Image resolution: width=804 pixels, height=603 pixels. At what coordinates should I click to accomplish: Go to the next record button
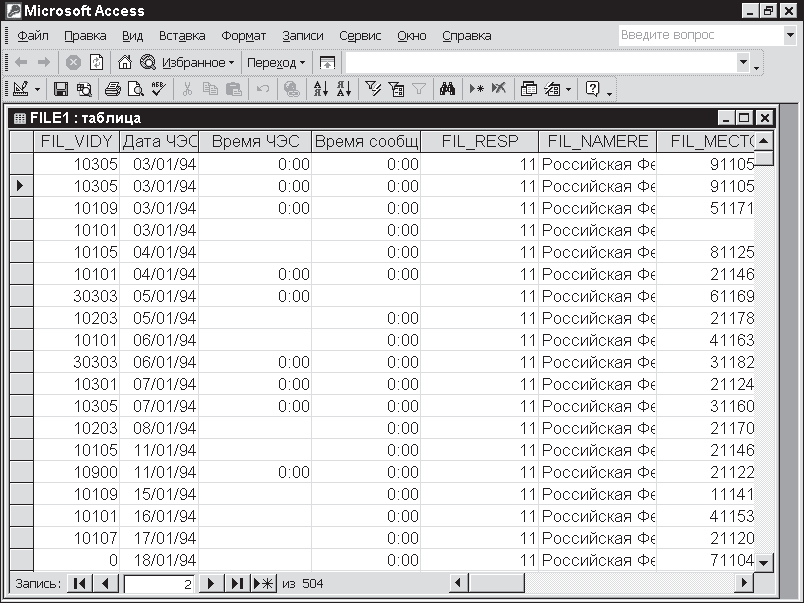210,583
